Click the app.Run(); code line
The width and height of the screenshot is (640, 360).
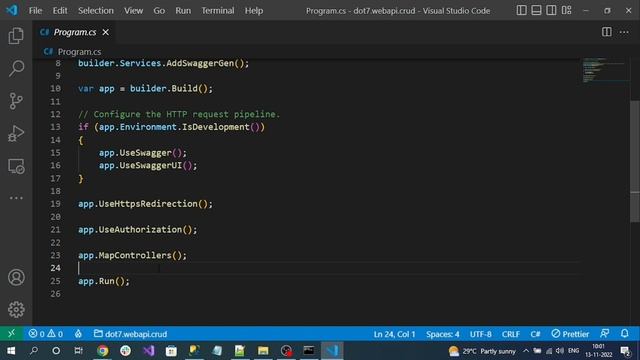[104, 281]
